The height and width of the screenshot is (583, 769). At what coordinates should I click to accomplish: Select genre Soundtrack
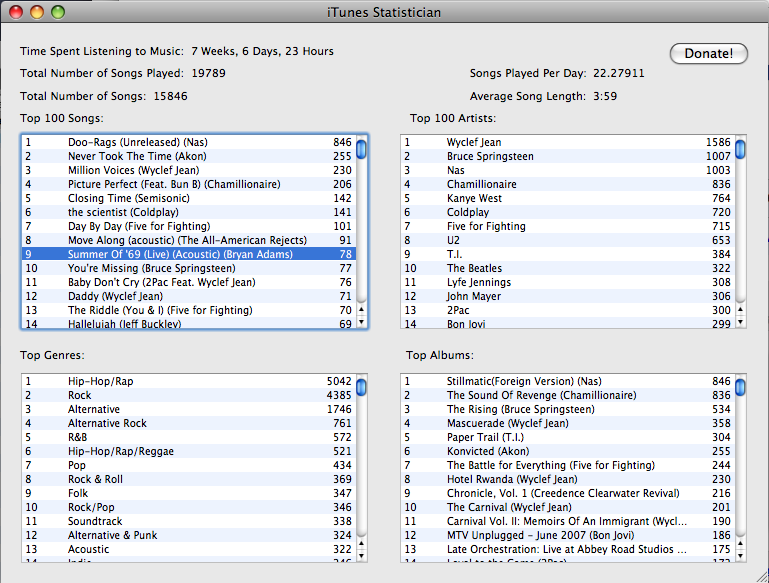(189, 521)
